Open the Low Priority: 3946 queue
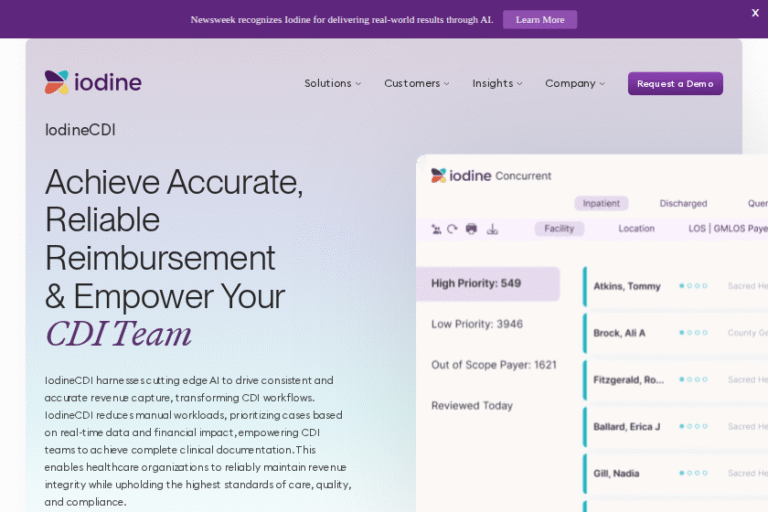 (477, 324)
